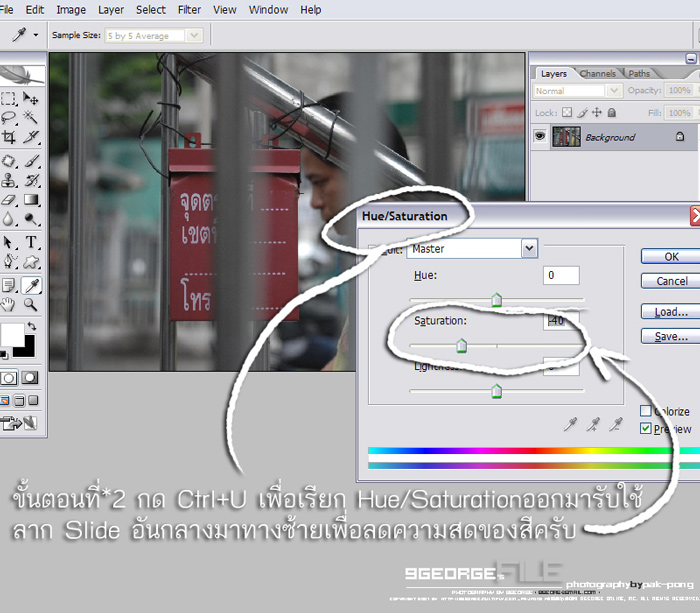
Task: Select the Slice tool
Action: 30,137
